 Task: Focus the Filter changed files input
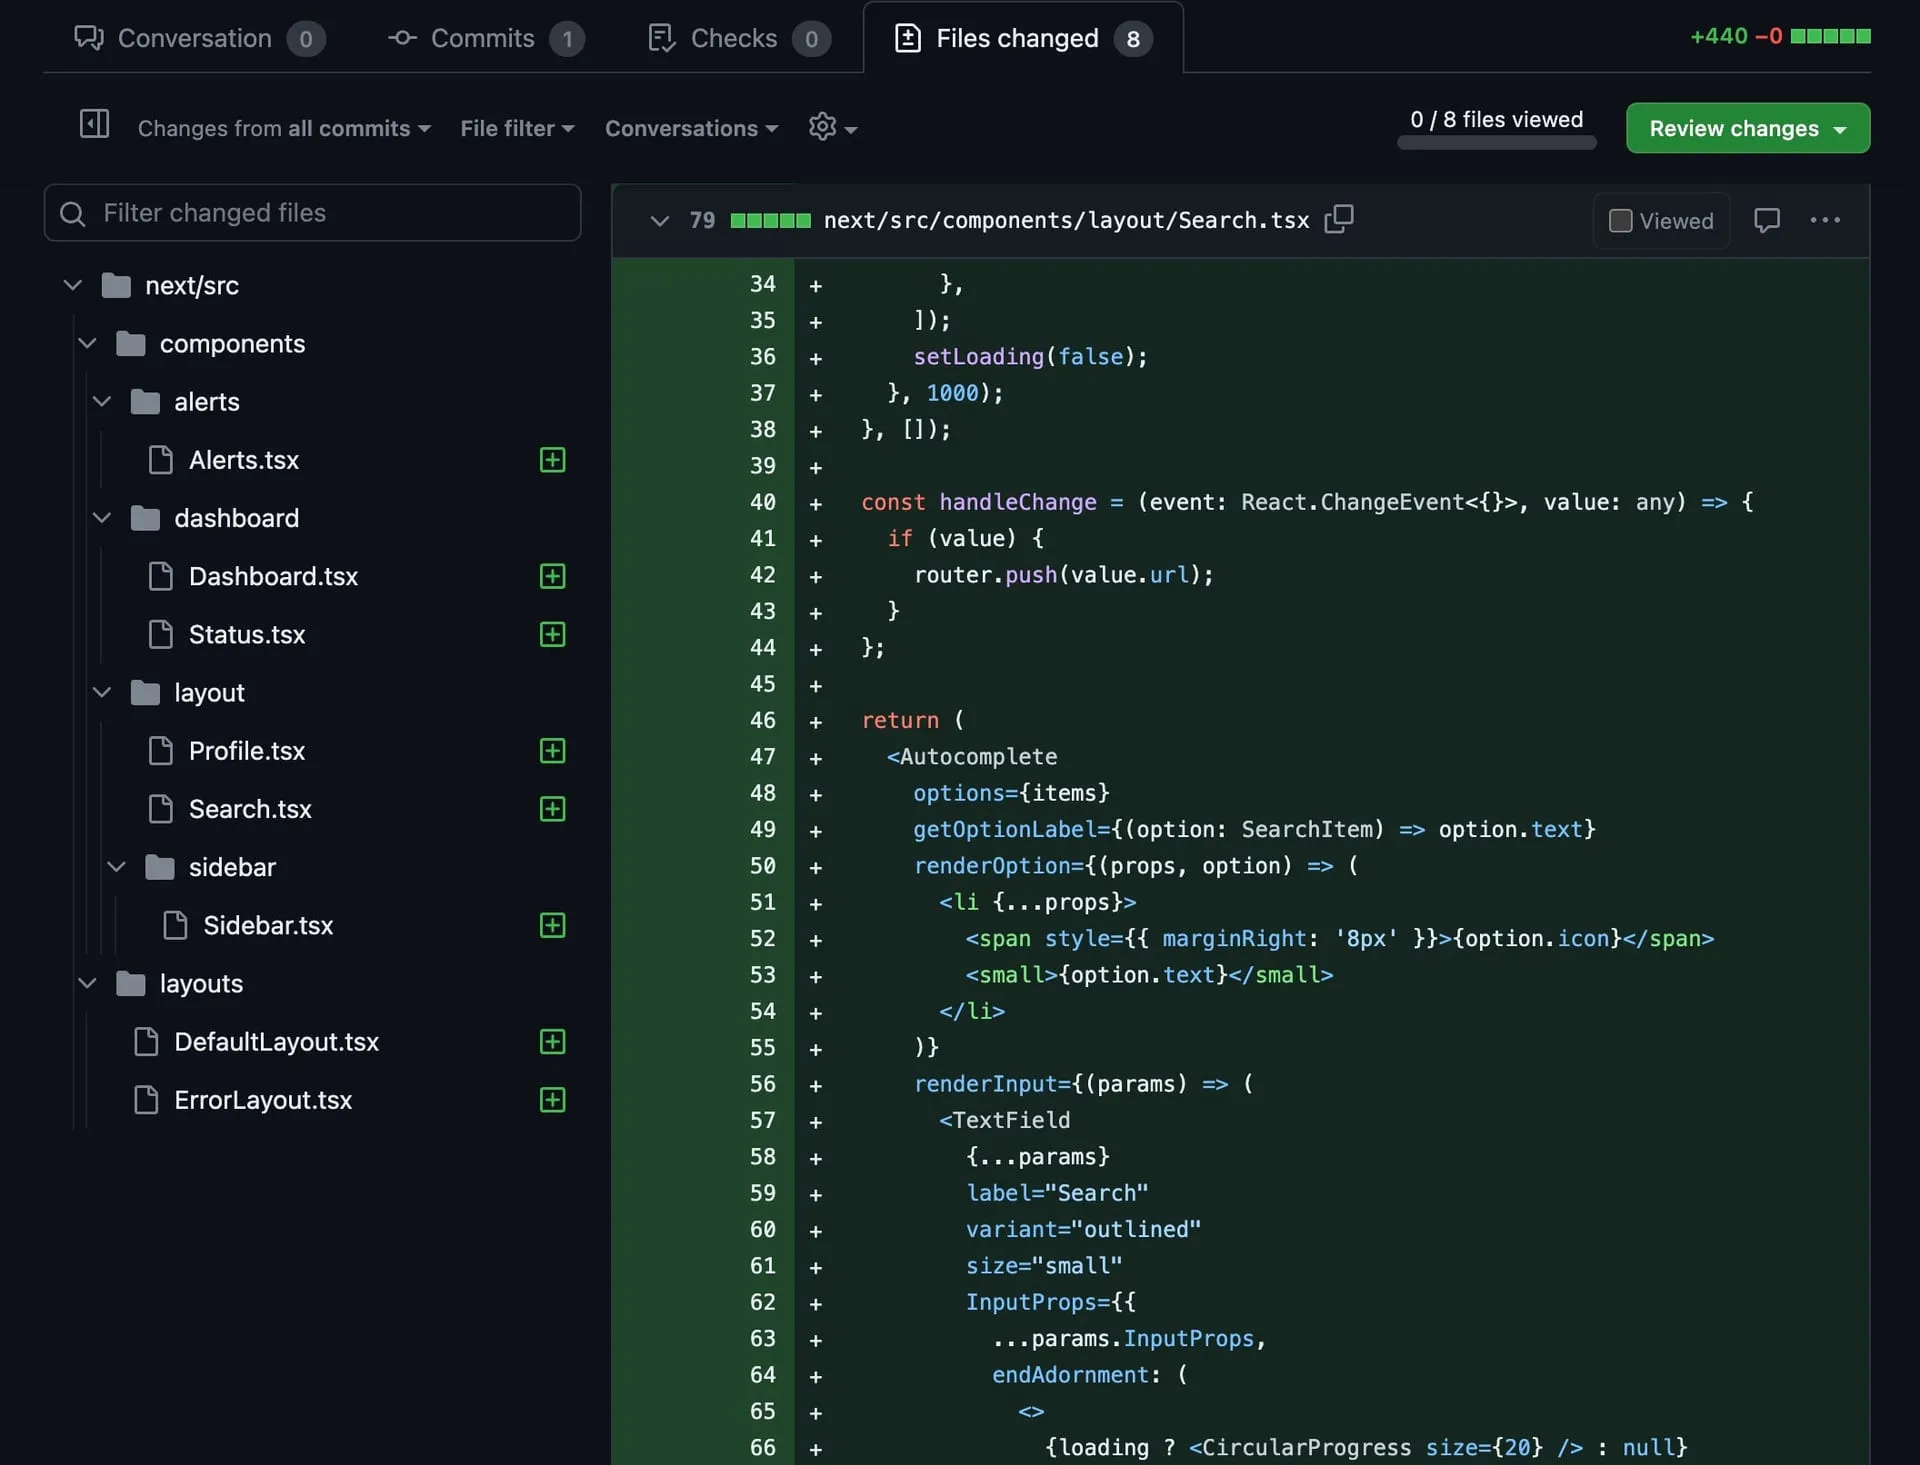pyautogui.click(x=312, y=213)
